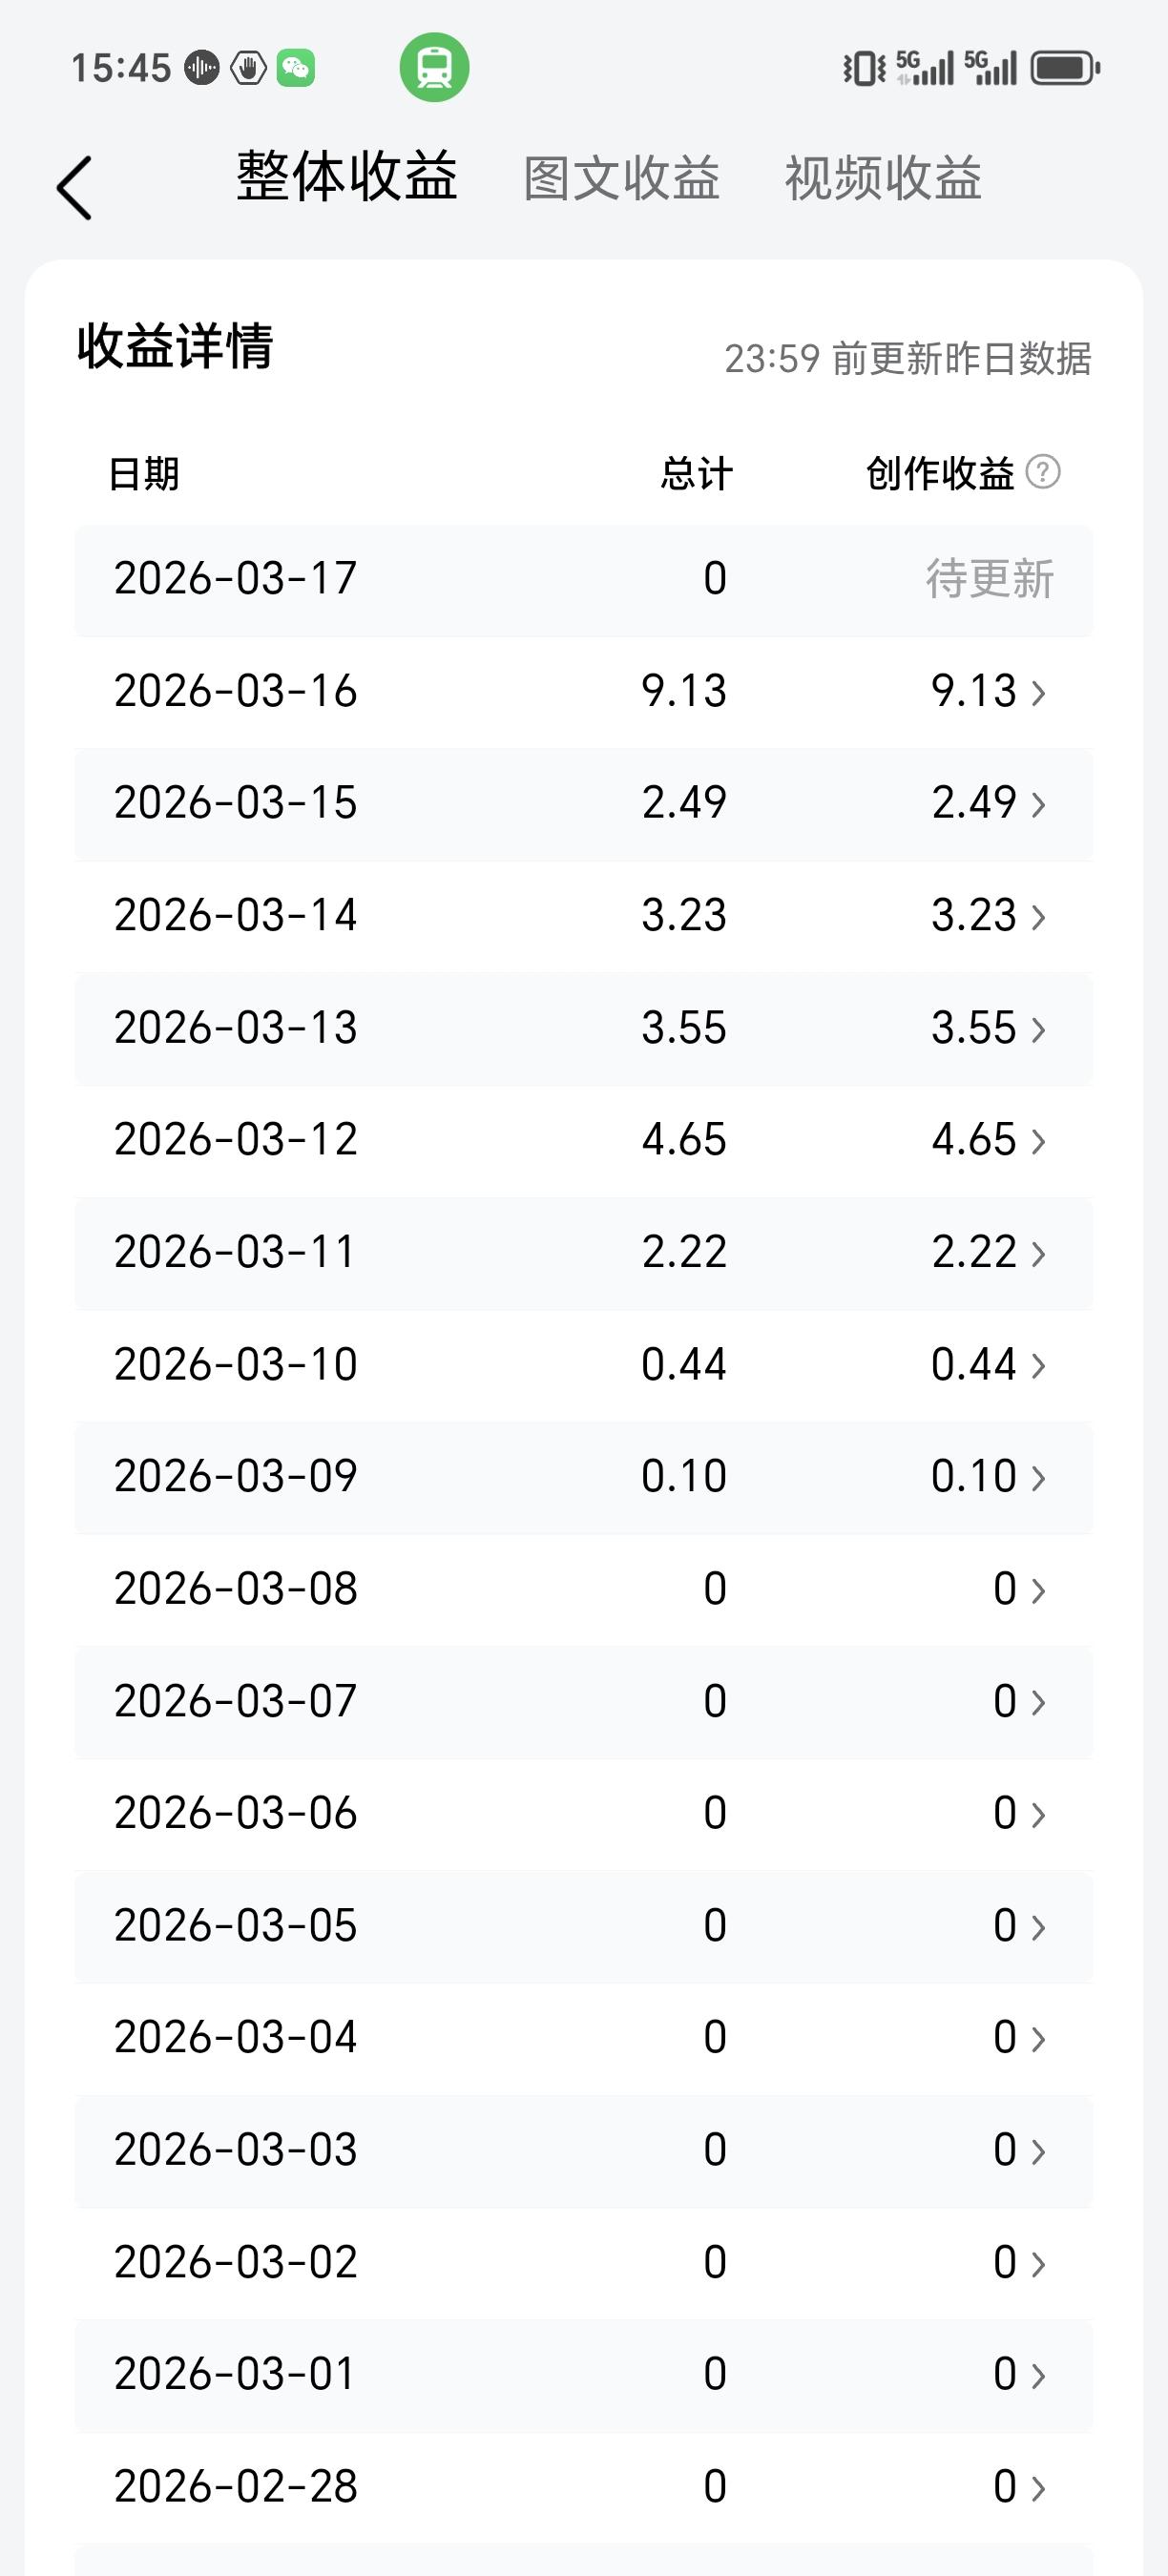Tap the vibrate mode icon
Screen dimensions: 1168x2576
pyautogui.click(x=864, y=68)
